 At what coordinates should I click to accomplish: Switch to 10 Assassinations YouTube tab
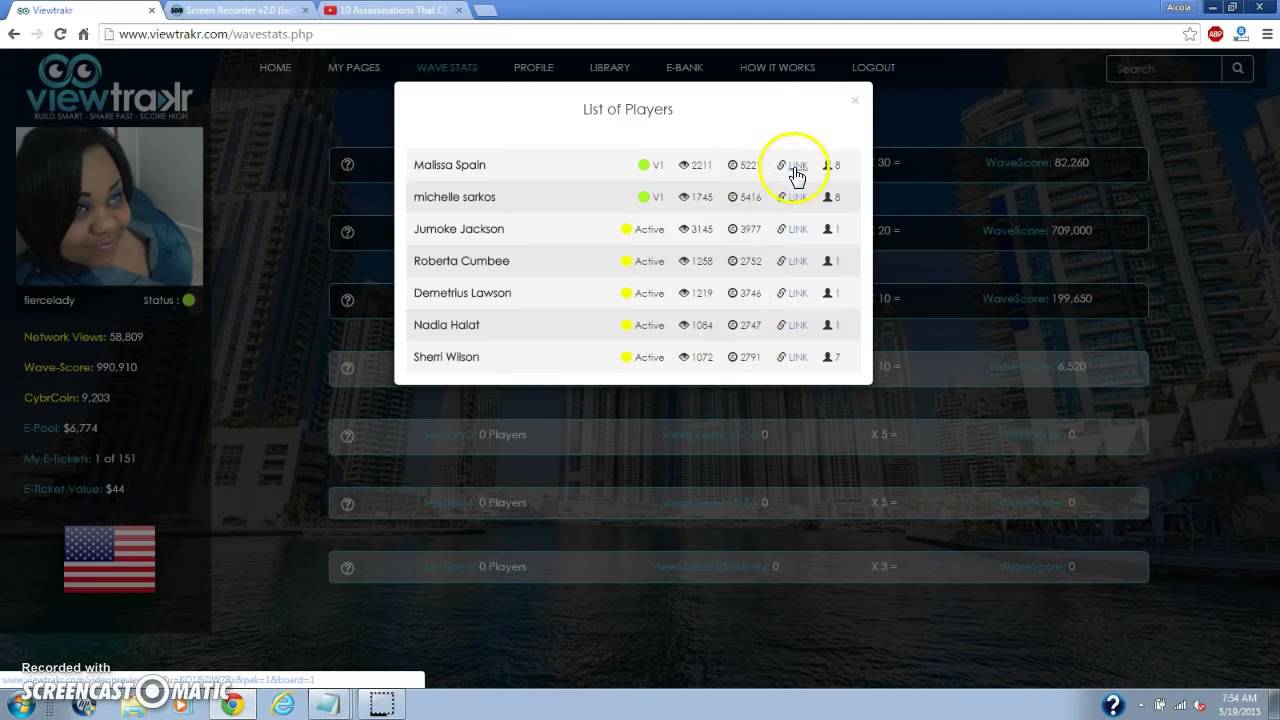tap(393, 10)
